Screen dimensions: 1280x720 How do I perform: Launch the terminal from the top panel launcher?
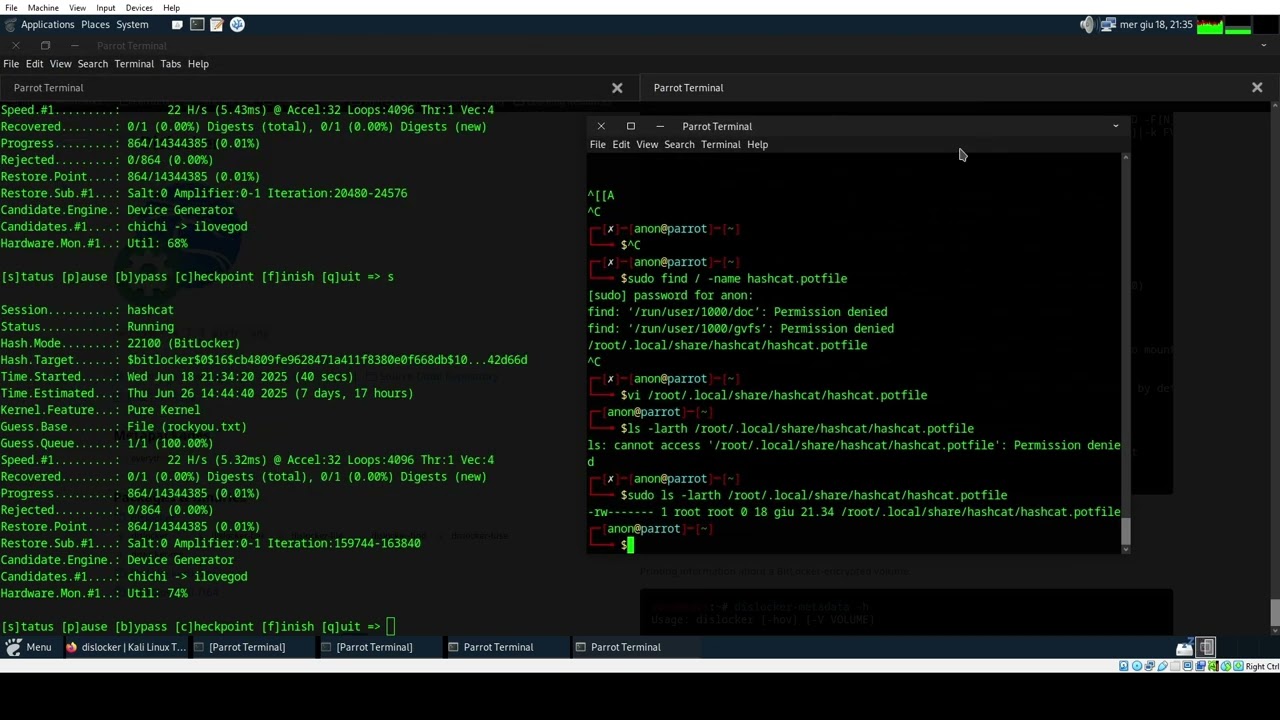click(197, 24)
